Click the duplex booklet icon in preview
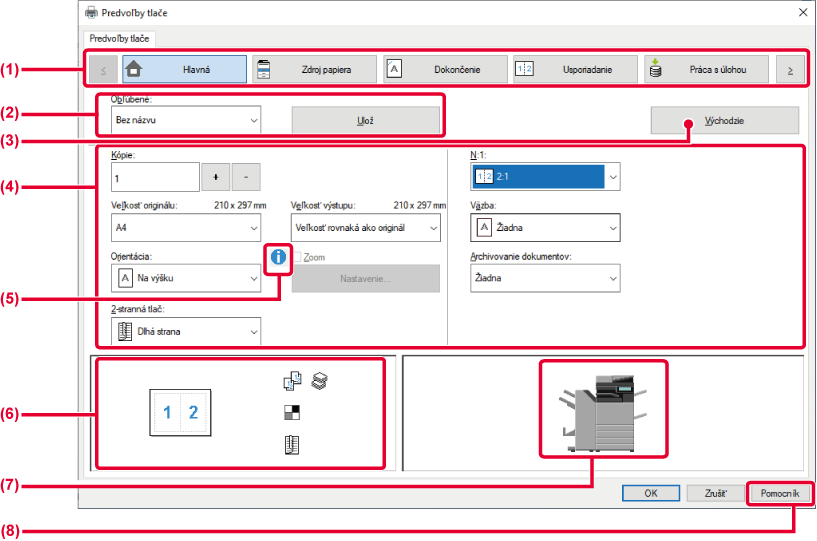Screen dimensions: 817x541 [x=292, y=445]
